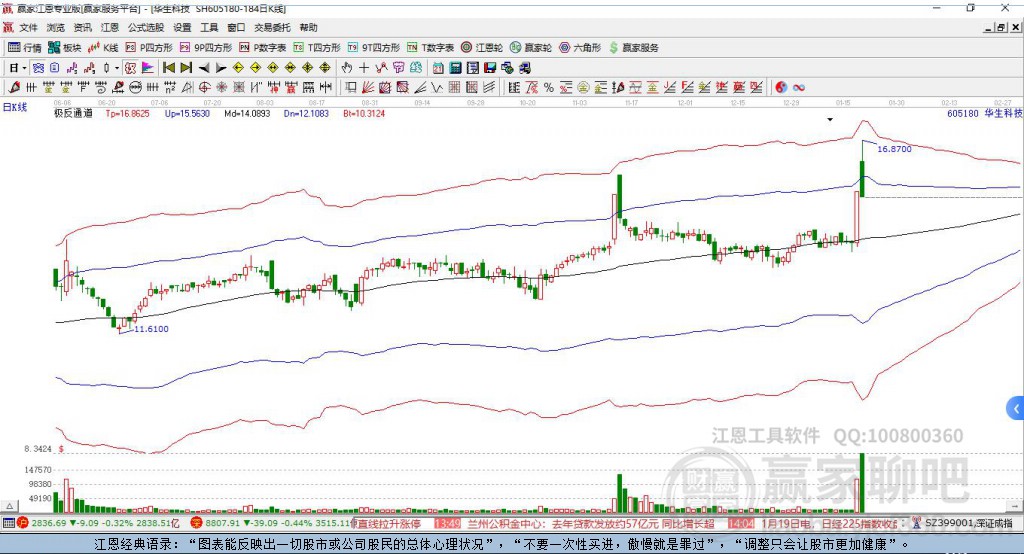Image resolution: width=1024 pixels, height=554 pixels.
Task: Click the status bar grid icon
Action: (x=8, y=523)
